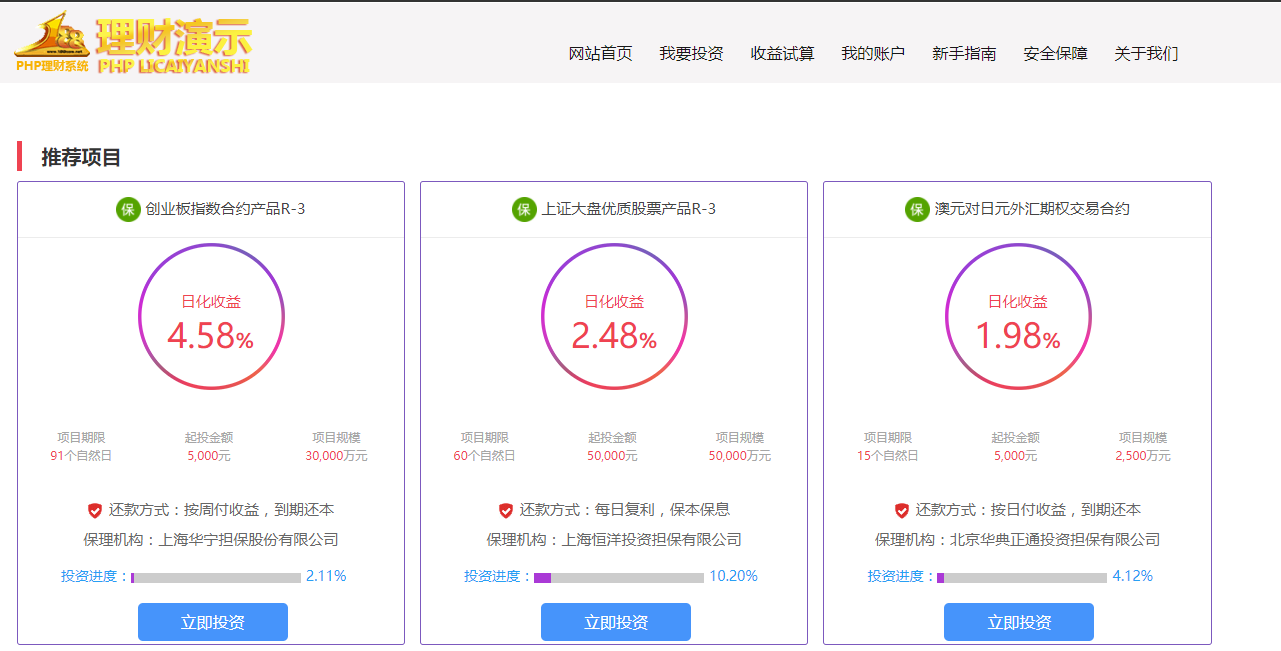Click red shield icon beside 每日复利
This screenshot has height=651, width=1281.
click(x=506, y=510)
